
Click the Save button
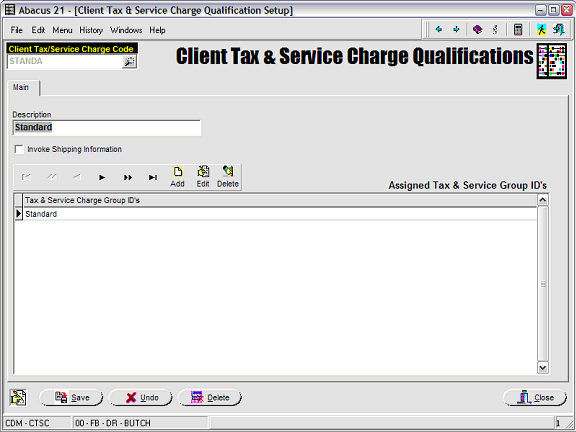71,397
